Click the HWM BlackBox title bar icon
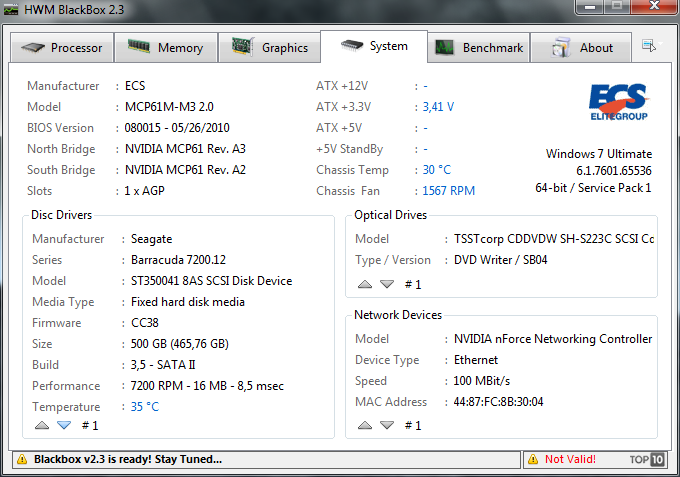 point(11,9)
